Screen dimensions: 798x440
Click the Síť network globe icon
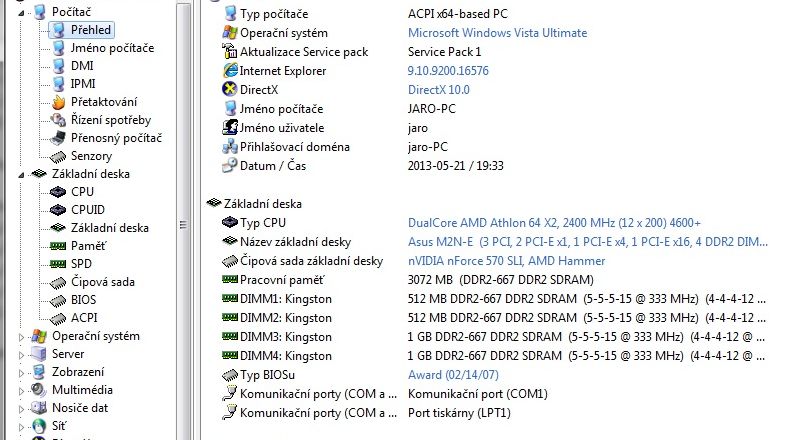(x=39, y=426)
